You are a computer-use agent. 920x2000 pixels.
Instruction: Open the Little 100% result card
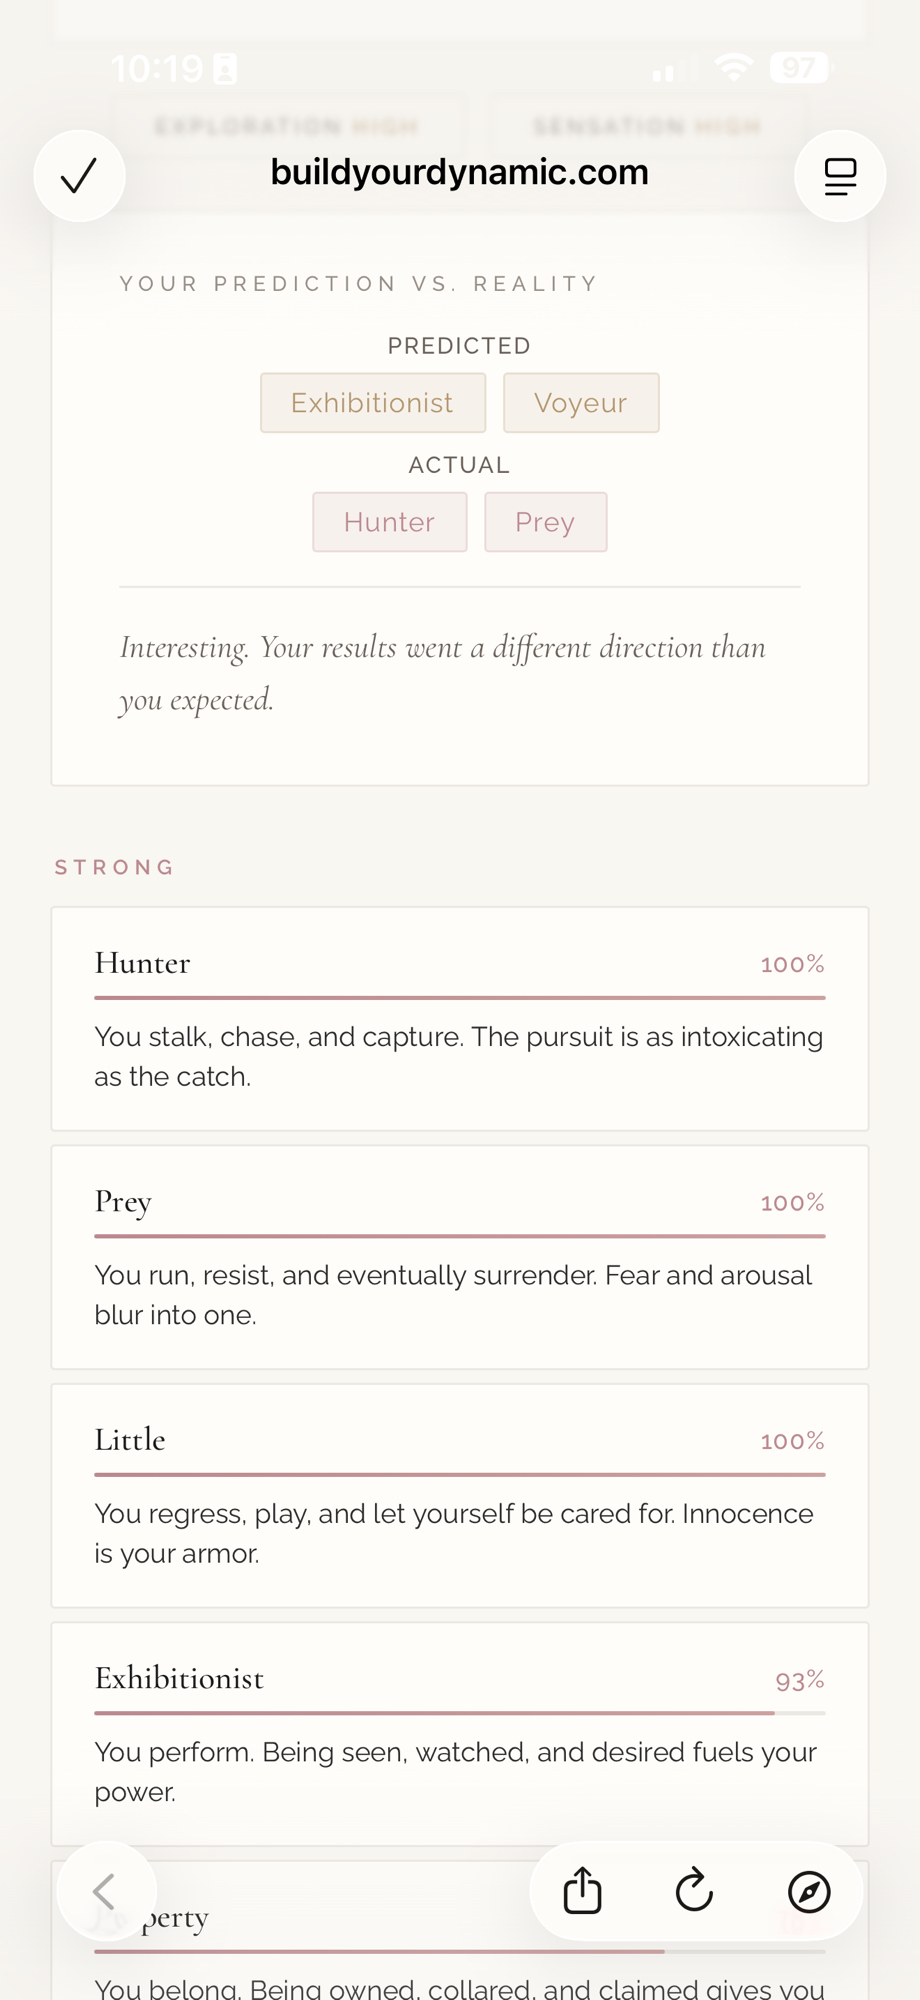tap(459, 1495)
